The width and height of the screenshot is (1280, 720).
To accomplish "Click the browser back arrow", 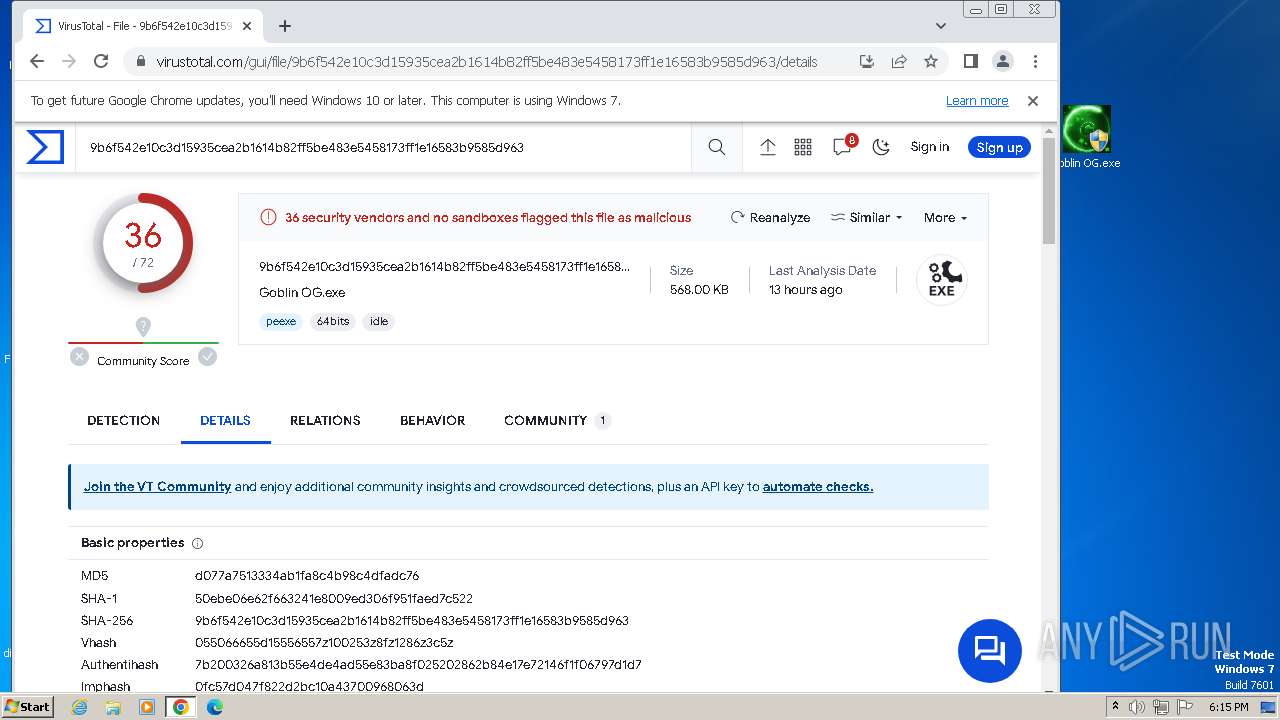I will tap(37, 61).
